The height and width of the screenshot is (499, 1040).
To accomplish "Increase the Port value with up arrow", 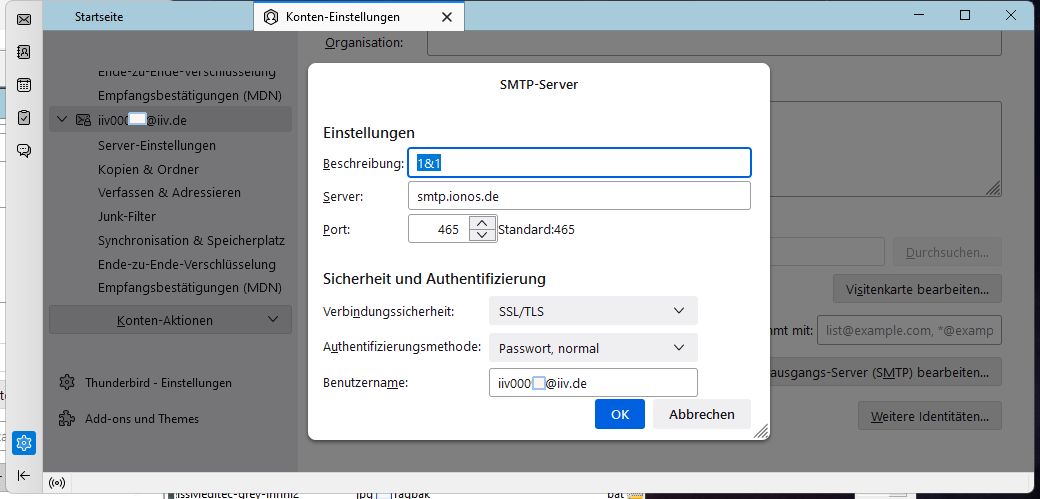I will point(482,223).
